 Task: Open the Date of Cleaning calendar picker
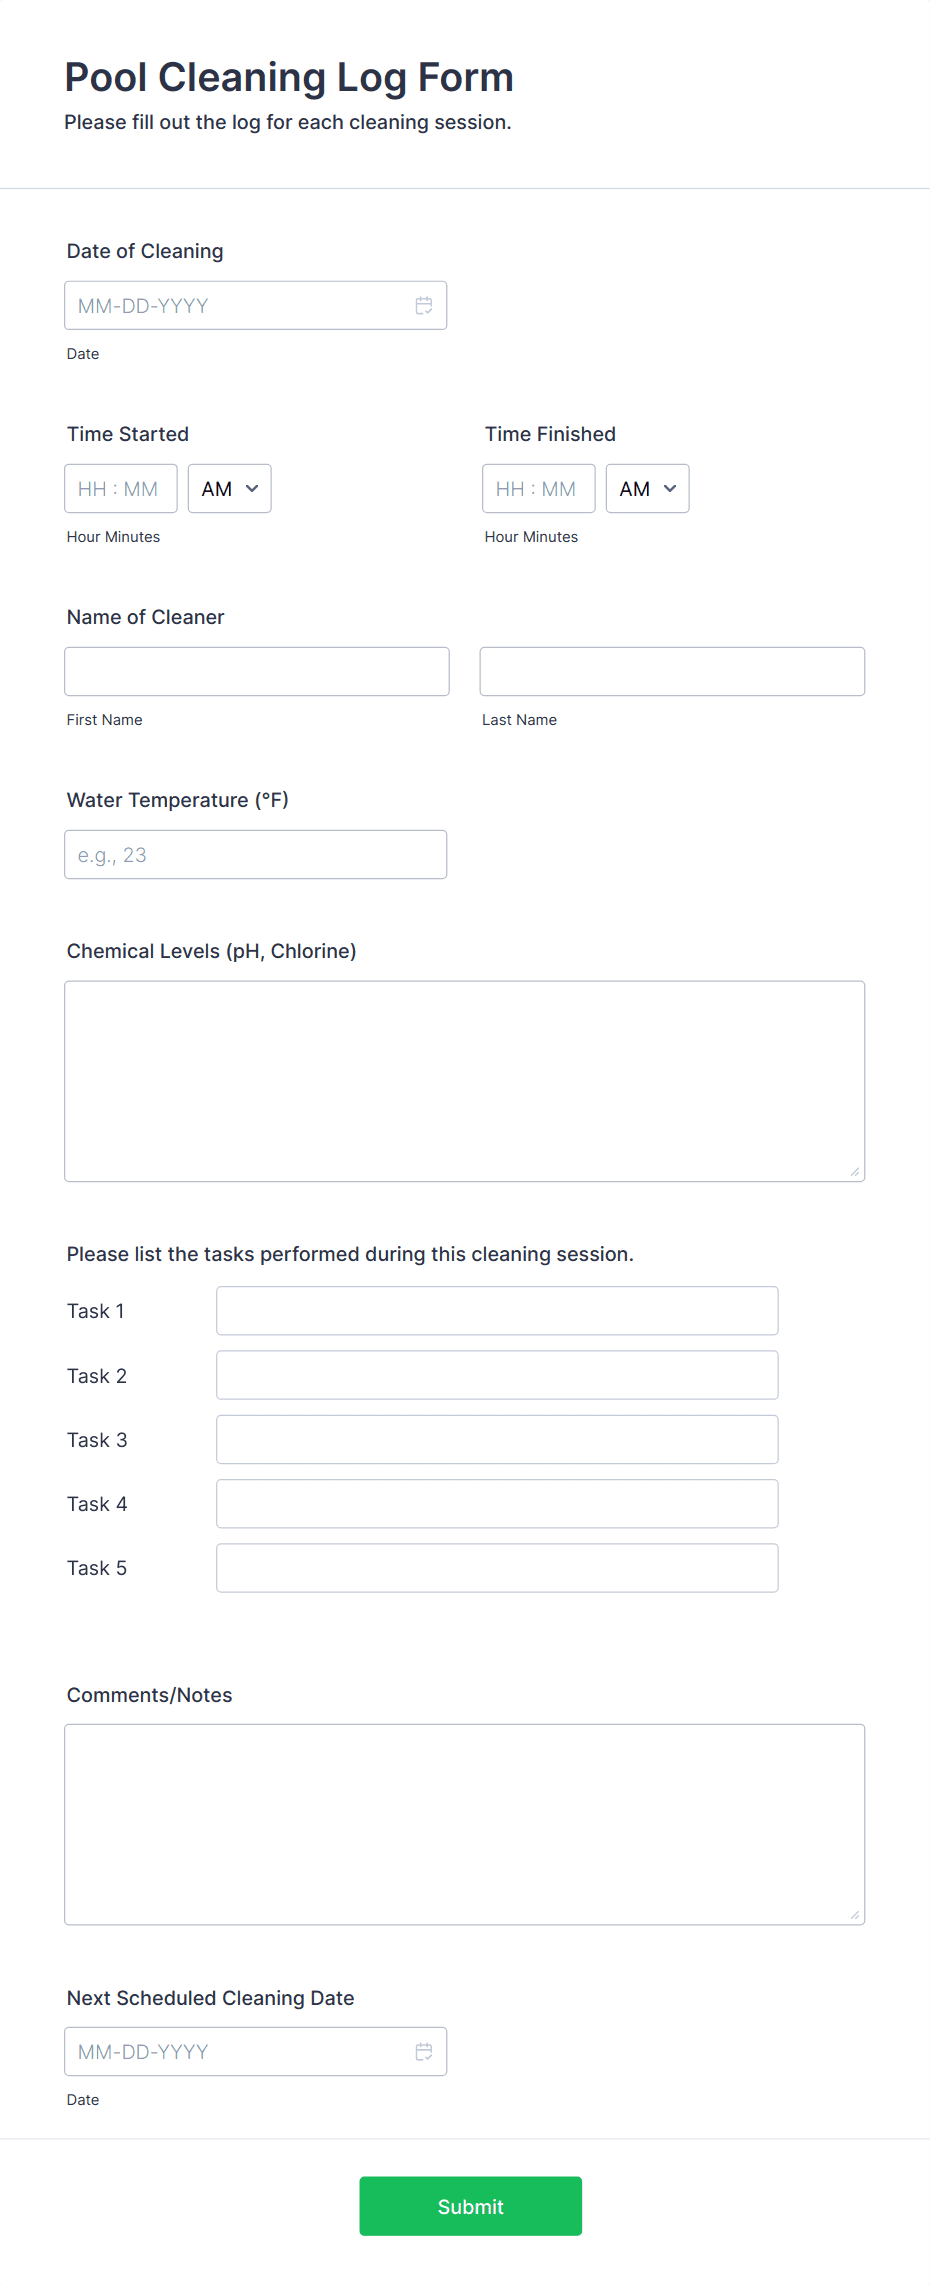click(424, 305)
